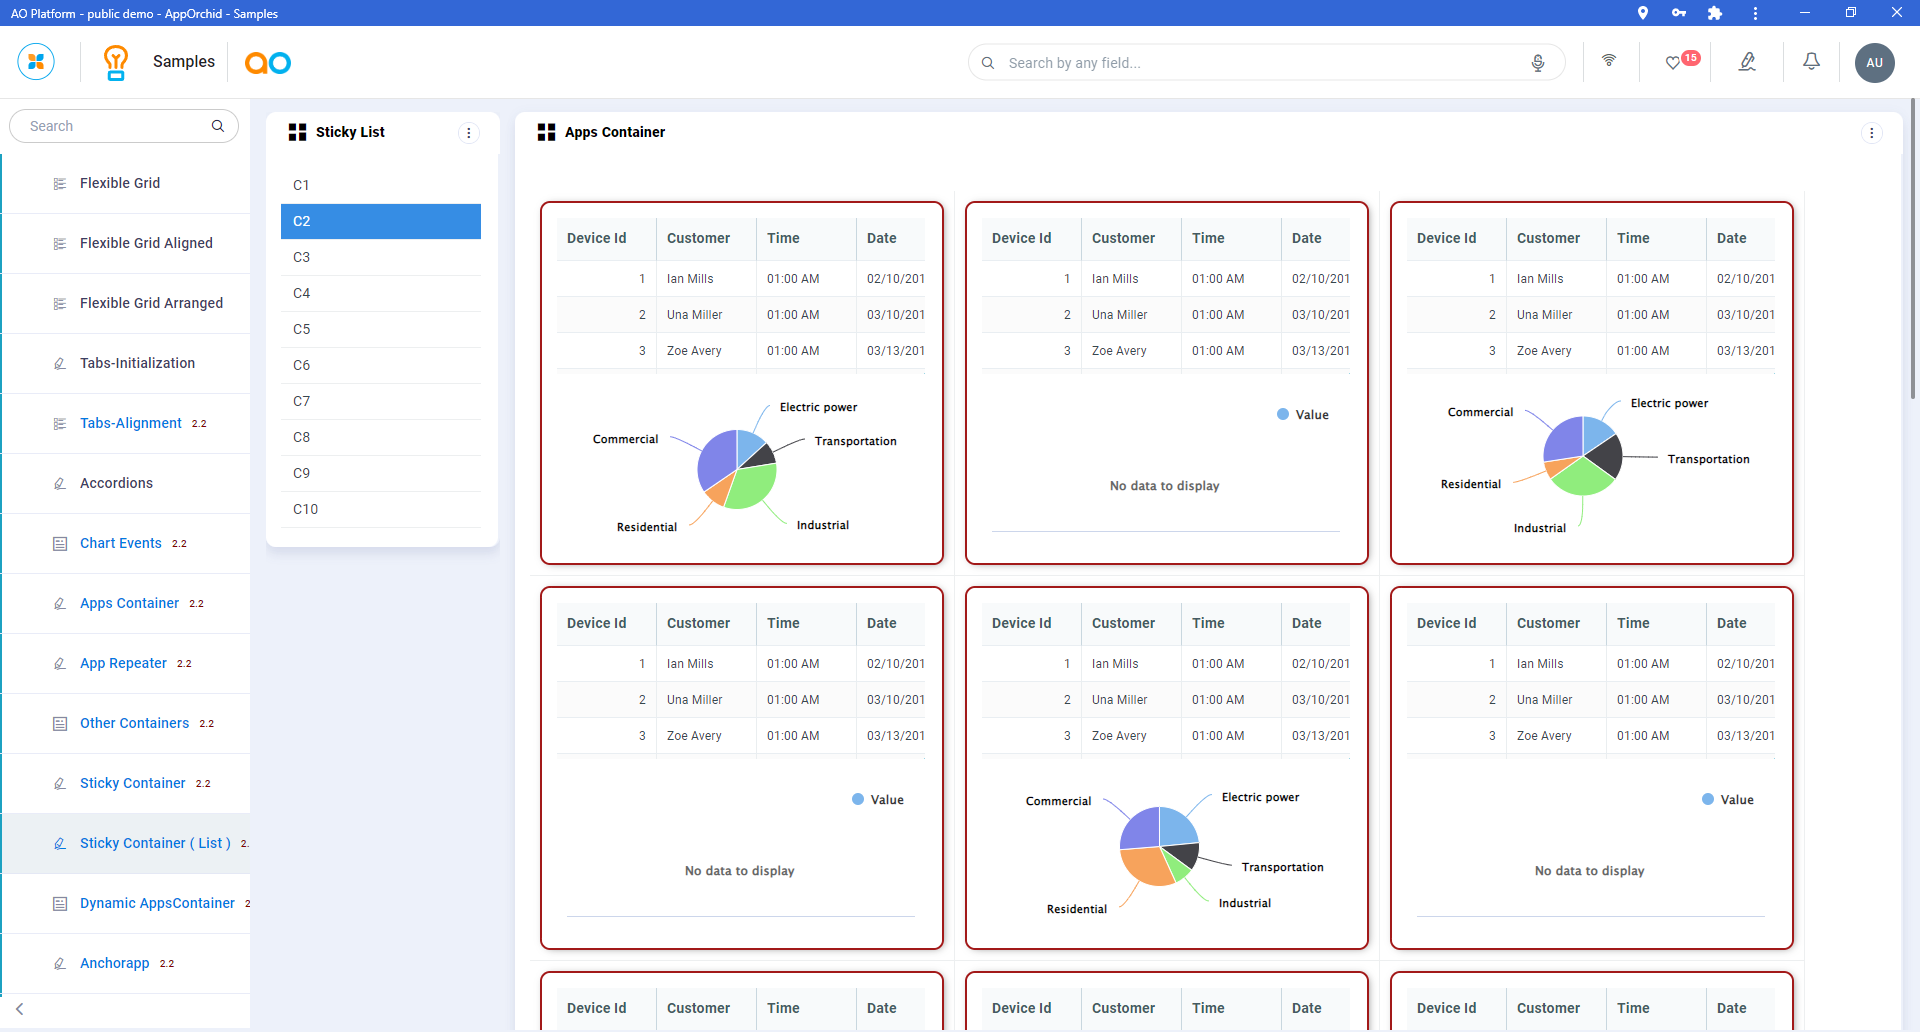Click the browser extensions puzzle icon
This screenshot has height=1032, width=1920.
point(1715,13)
